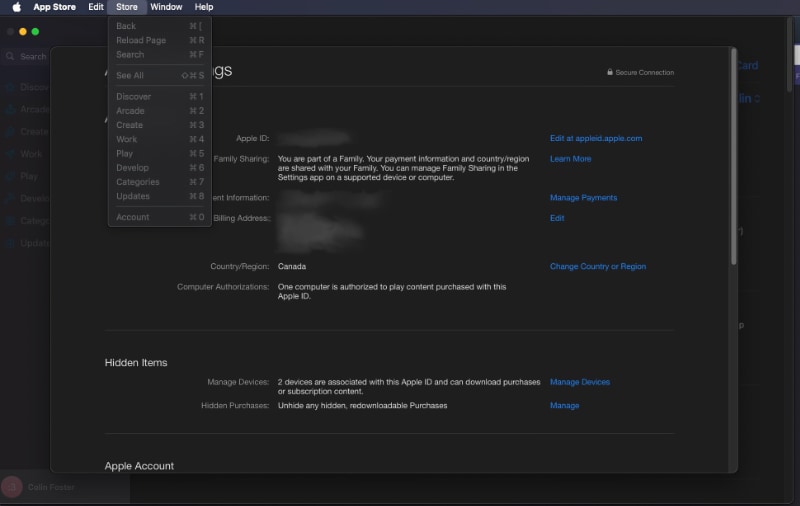Open the Edit menu
800x506 pixels.
tap(96, 7)
